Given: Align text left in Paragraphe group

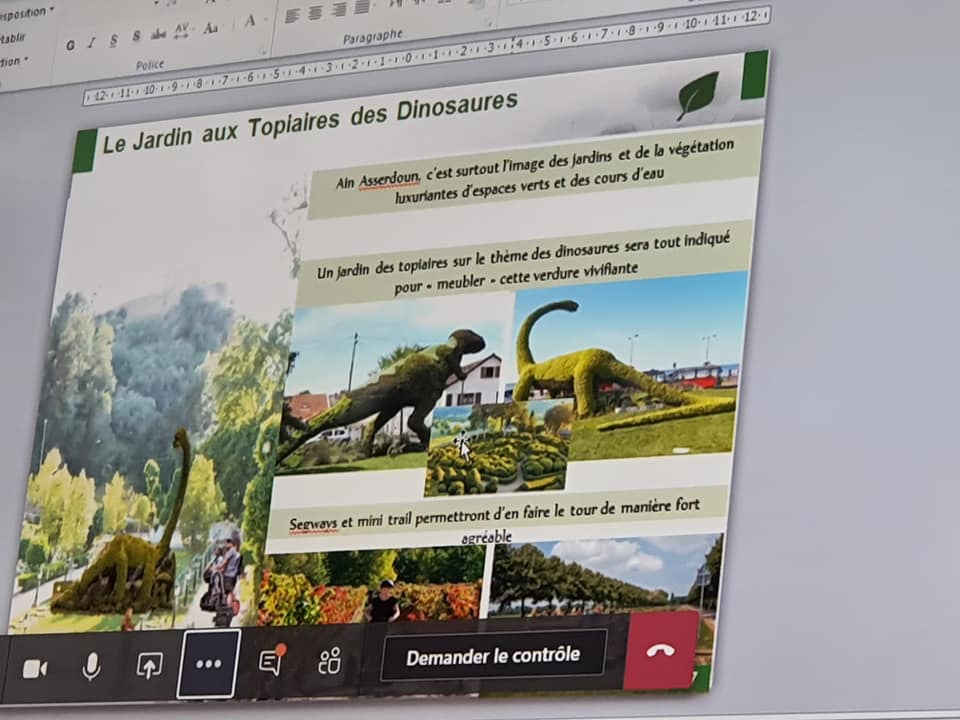Looking at the screenshot, I should point(292,16).
